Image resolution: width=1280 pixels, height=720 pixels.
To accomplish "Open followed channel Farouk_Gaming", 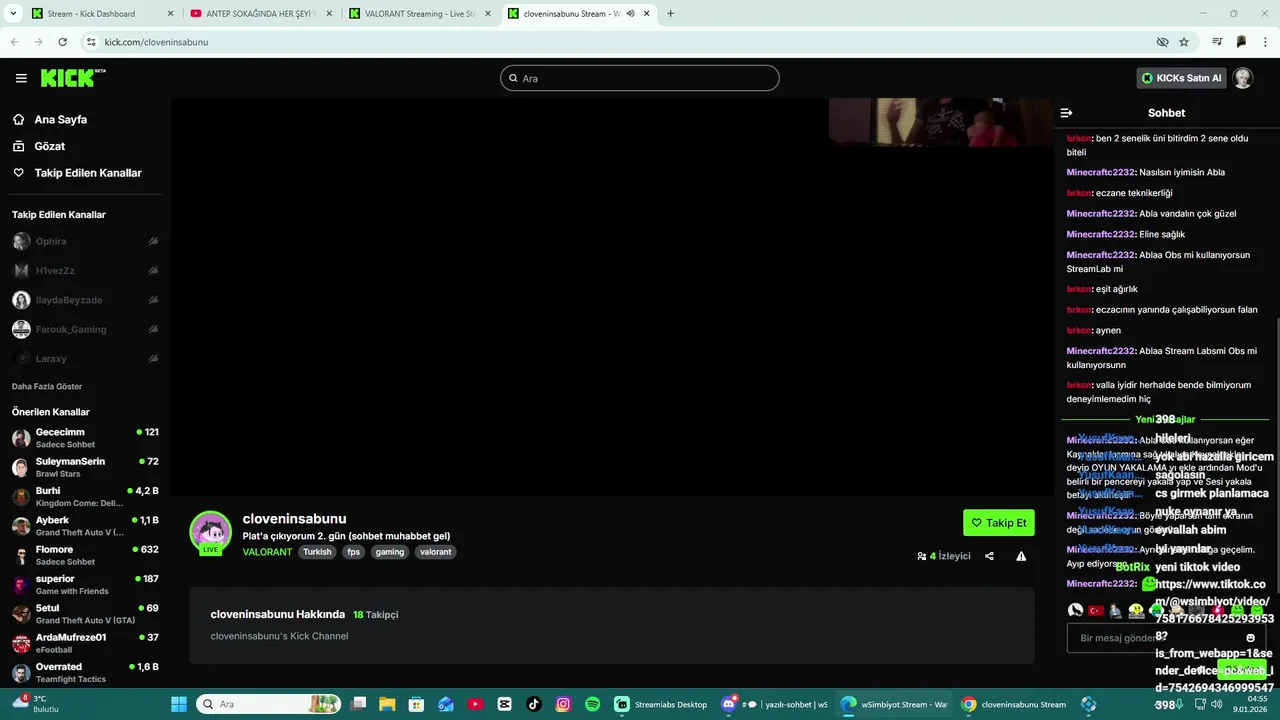I will pos(70,329).
